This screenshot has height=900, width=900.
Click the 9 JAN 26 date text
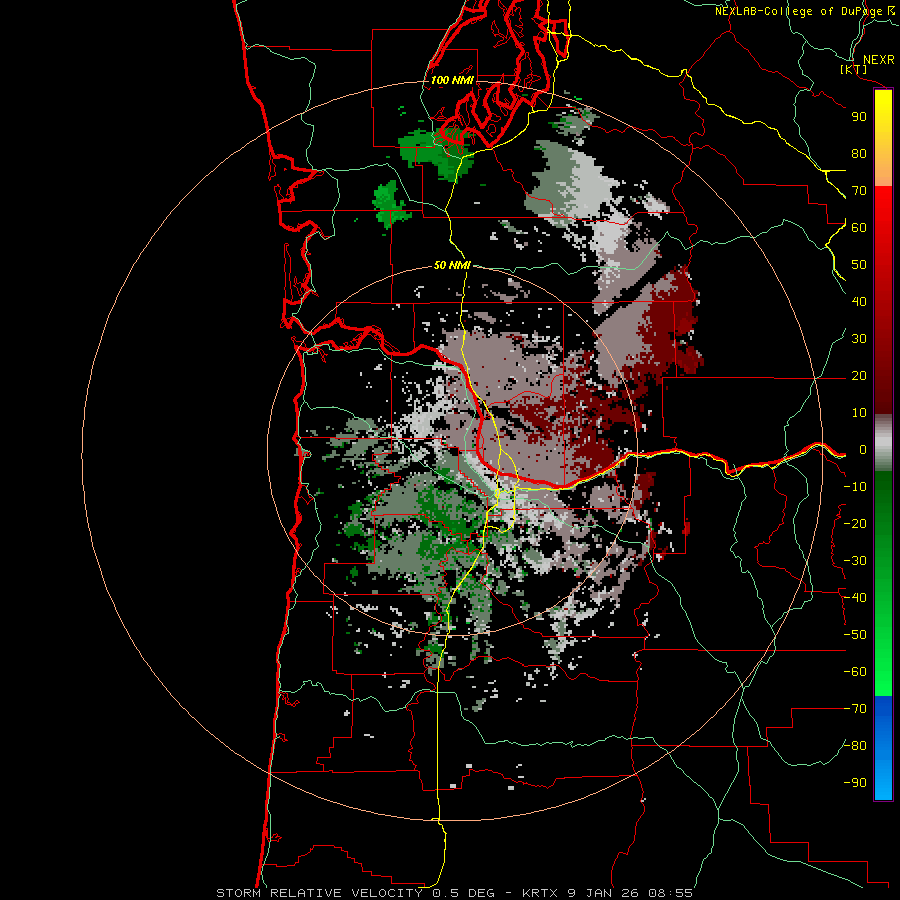point(603,893)
